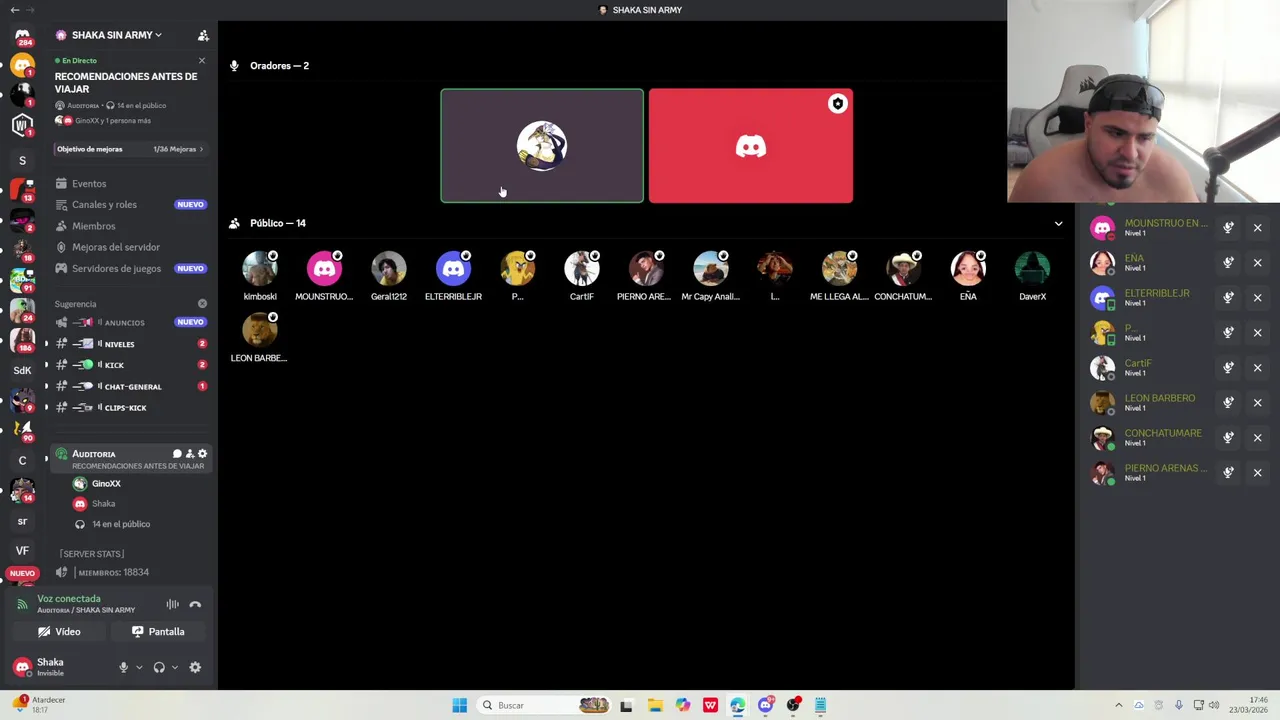Dismiss MOUNSTRUO EN speak request
This screenshot has width=1280, height=720.
click(x=1257, y=228)
